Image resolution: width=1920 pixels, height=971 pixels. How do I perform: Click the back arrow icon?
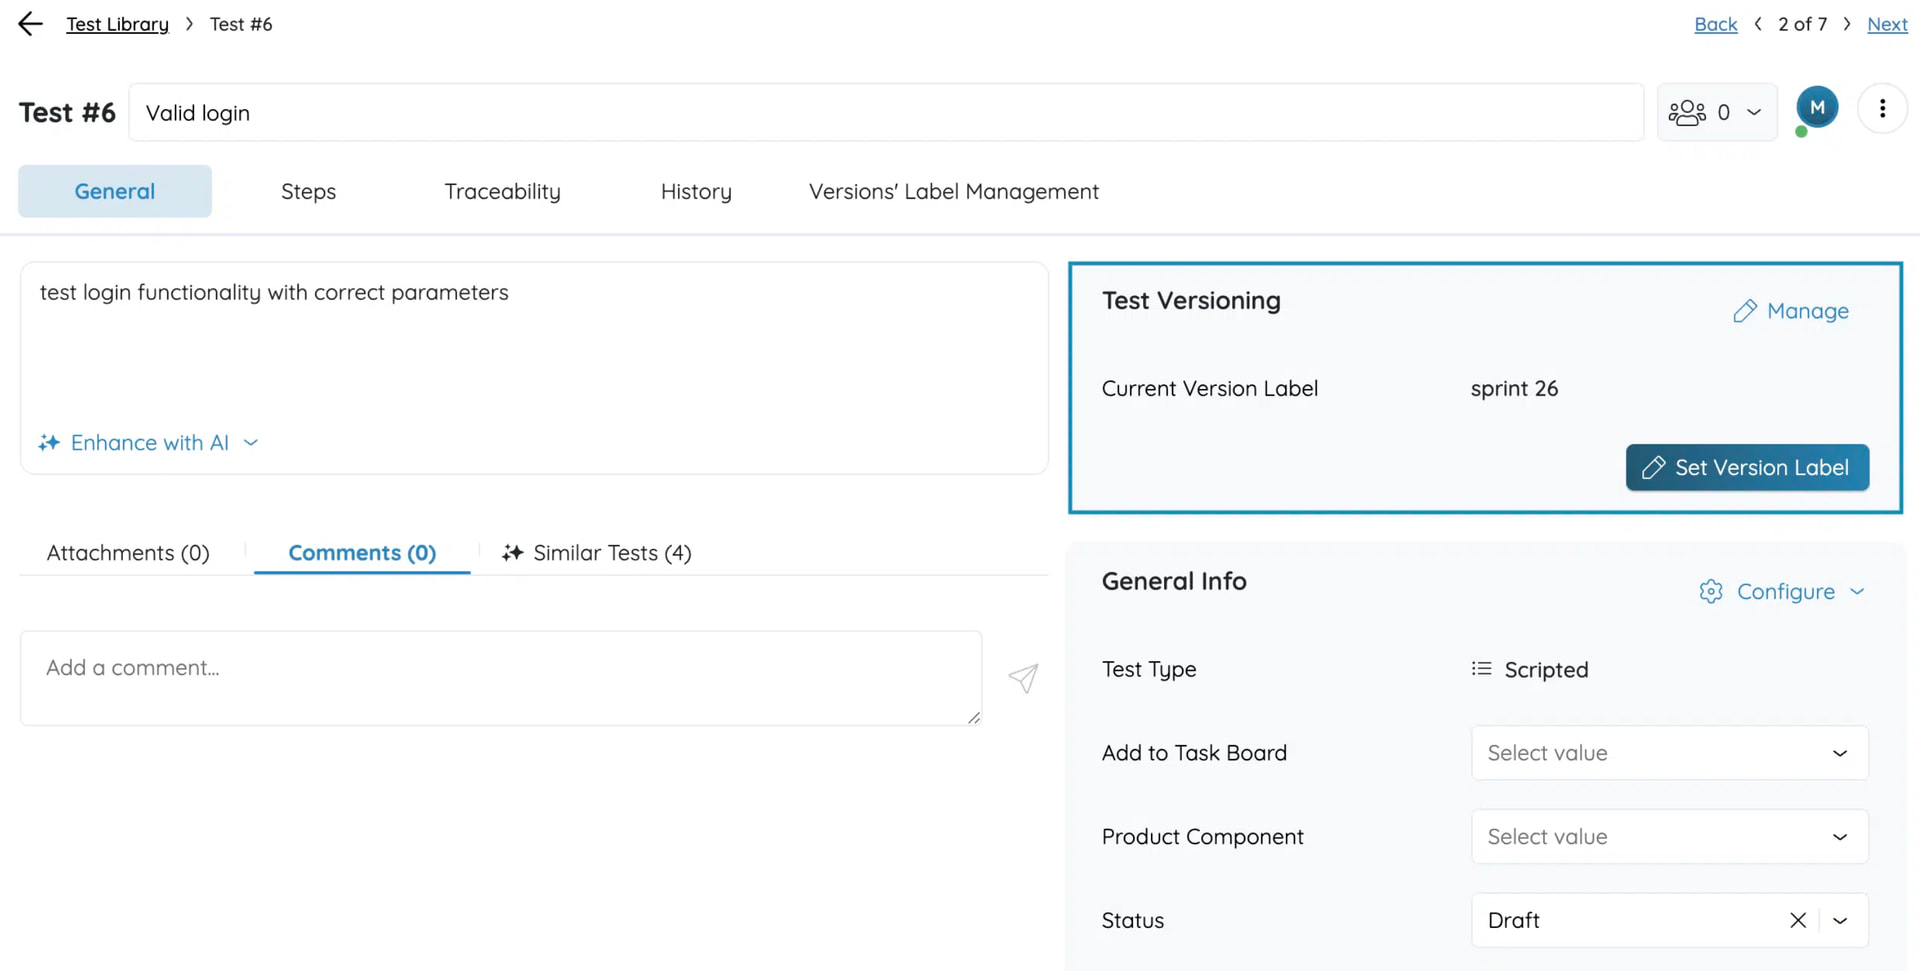pyautogui.click(x=31, y=24)
